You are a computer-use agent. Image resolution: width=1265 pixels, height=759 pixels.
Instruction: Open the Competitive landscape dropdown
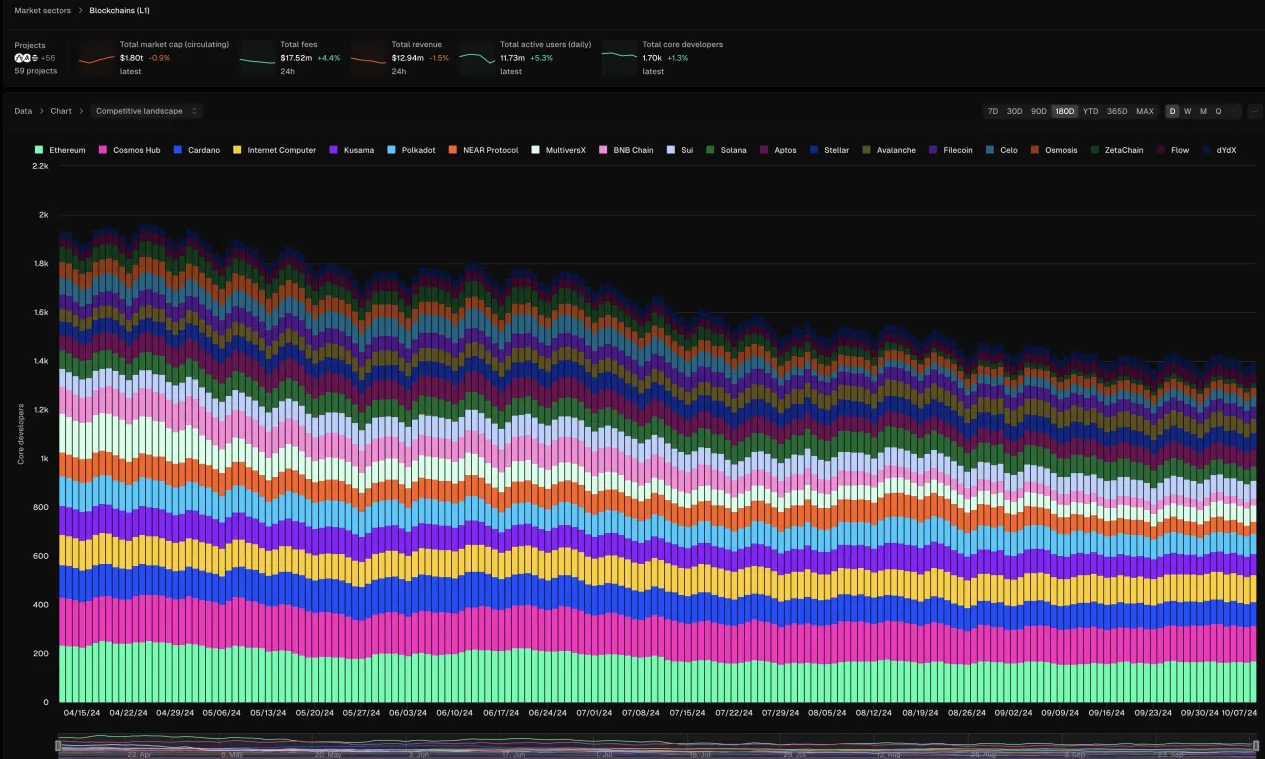(x=147, y=111)
